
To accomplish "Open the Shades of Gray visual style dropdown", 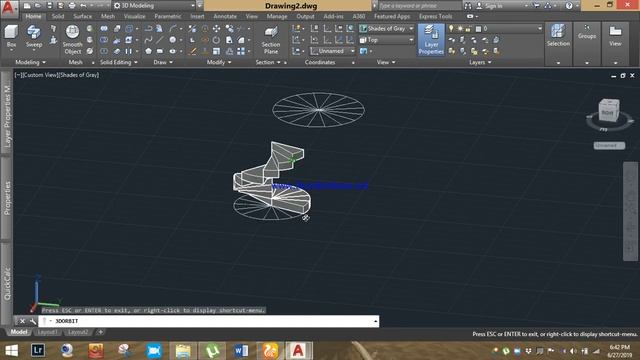I will click(386, 29).
